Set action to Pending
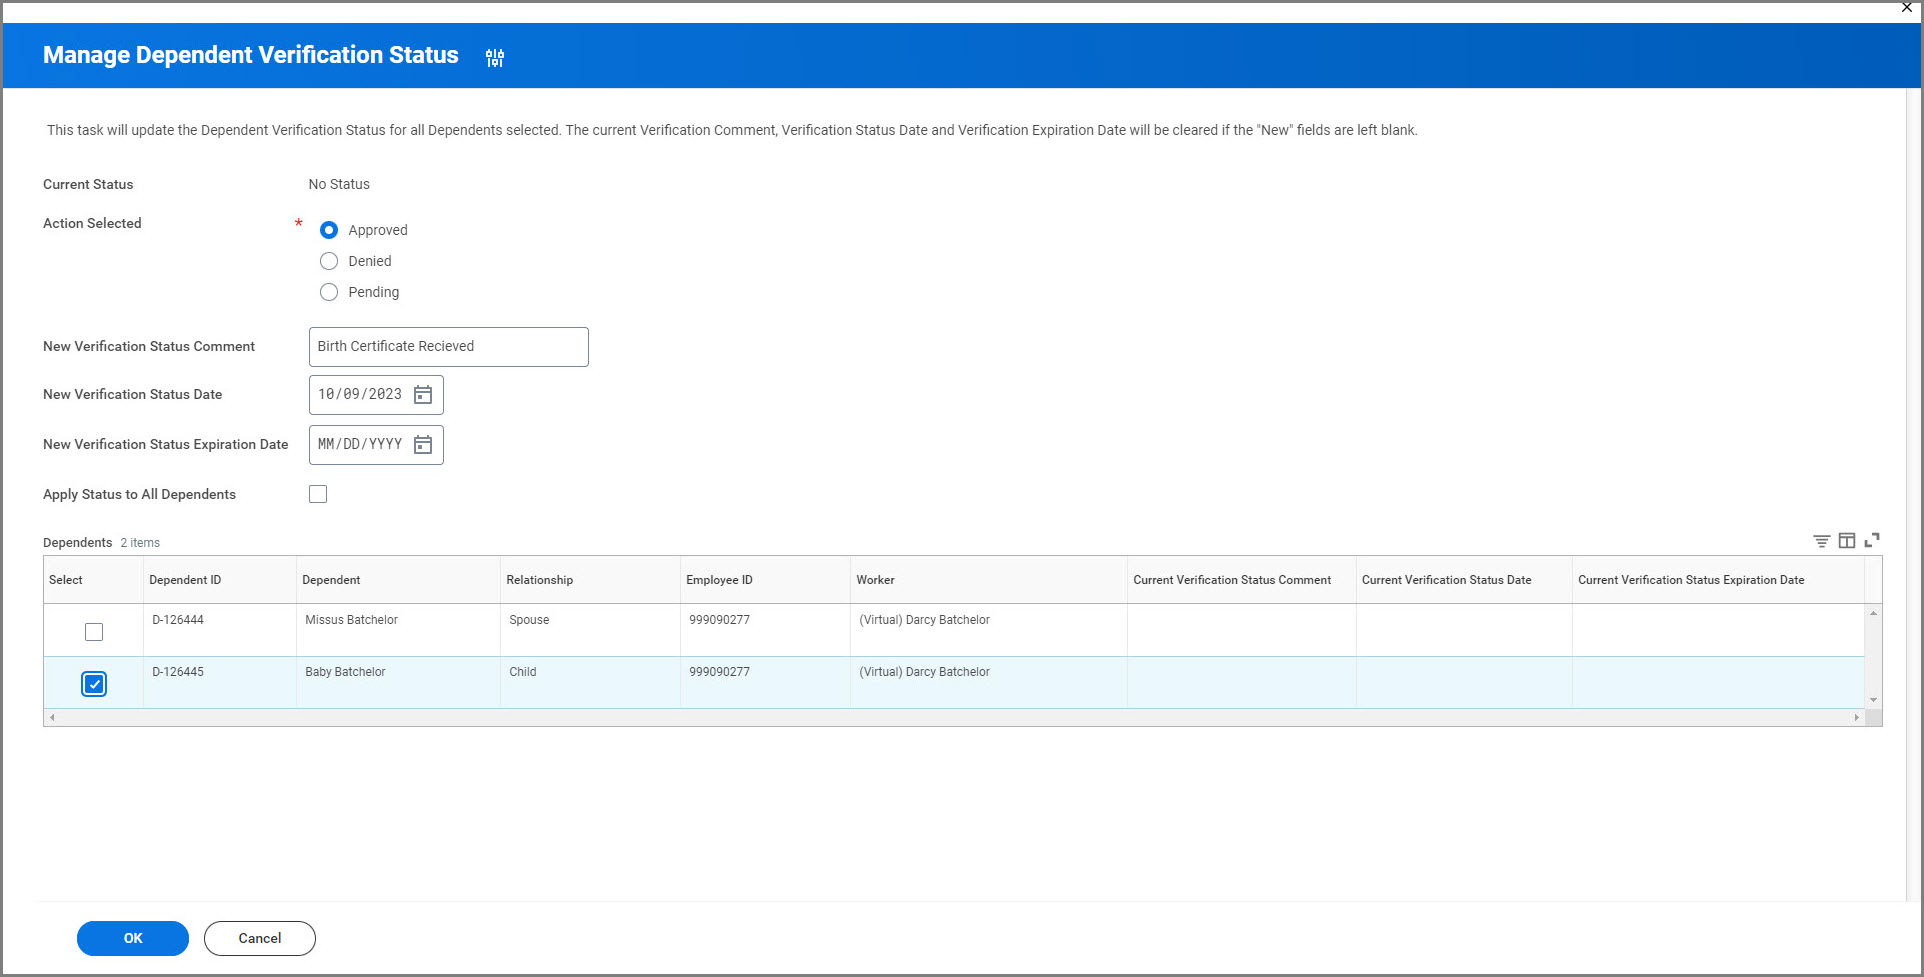 click(329, 292)
